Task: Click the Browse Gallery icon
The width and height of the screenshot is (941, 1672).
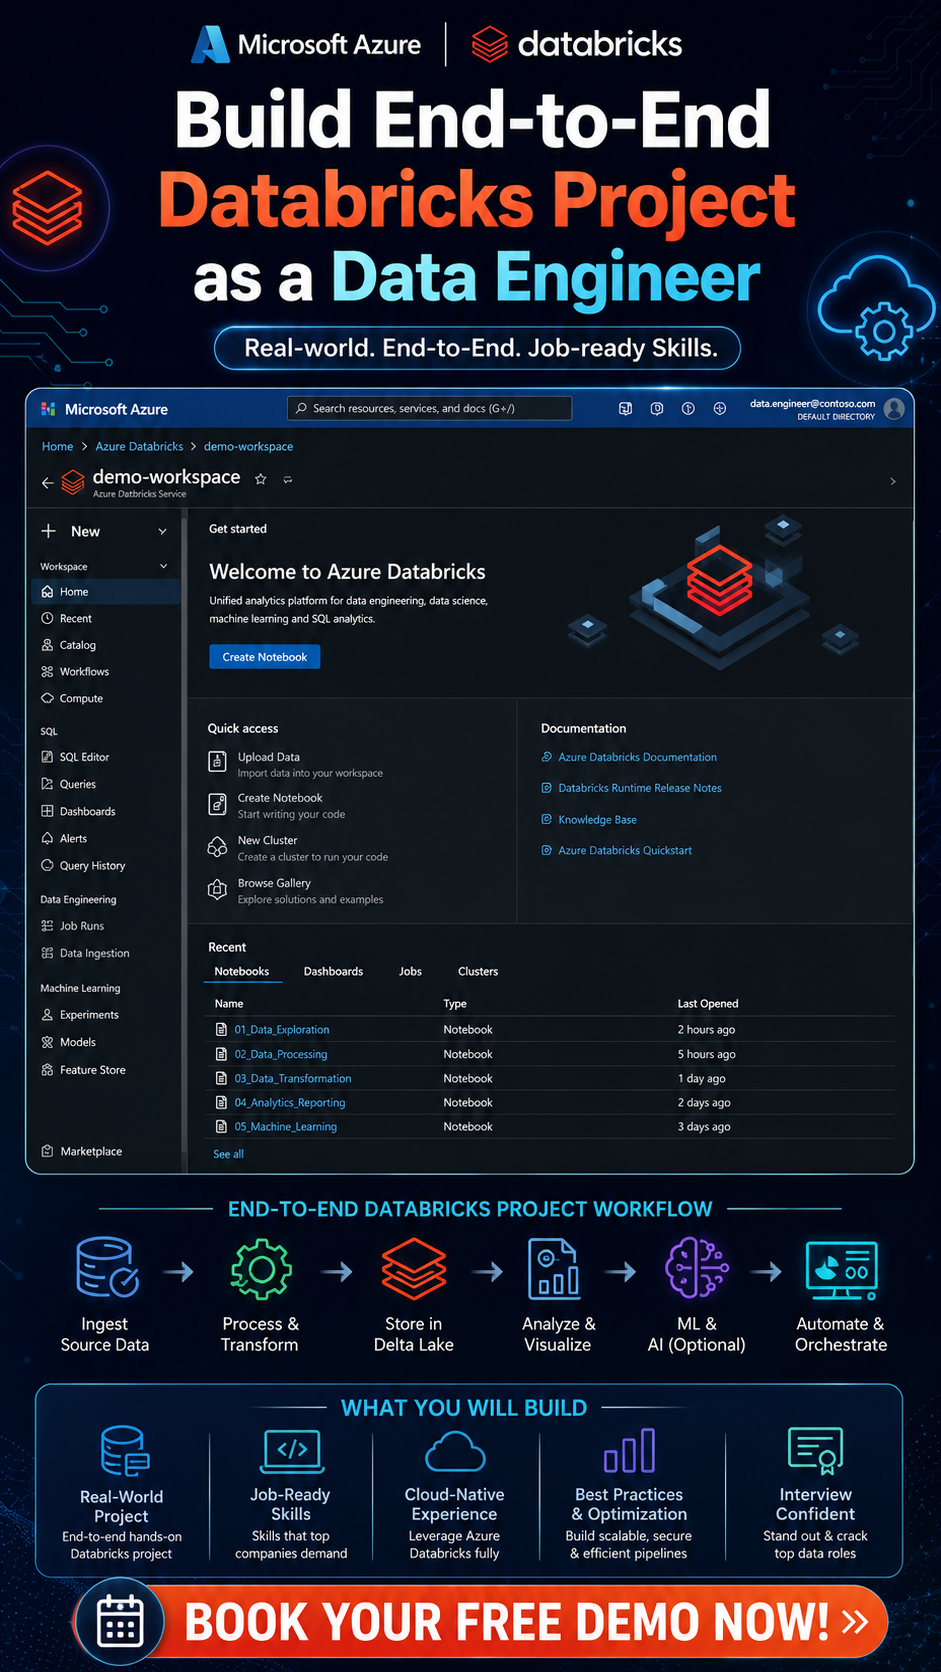Action: pyautogui.click(x=217, y=889)
